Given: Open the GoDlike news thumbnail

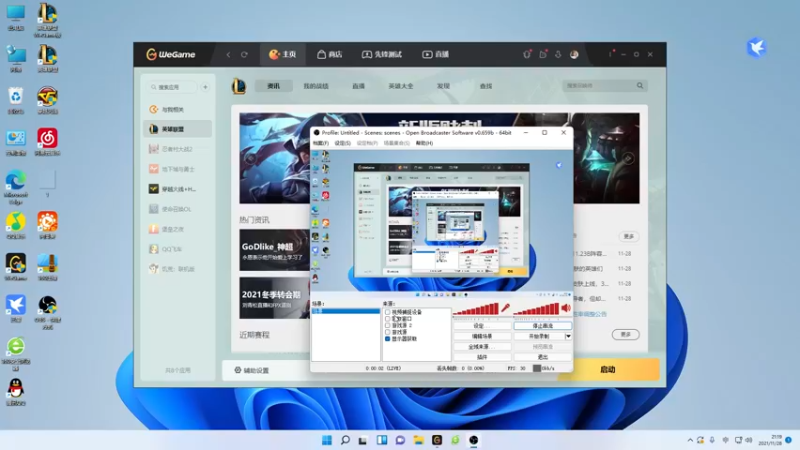Looking at the screenshot, I should pos(274,250).
